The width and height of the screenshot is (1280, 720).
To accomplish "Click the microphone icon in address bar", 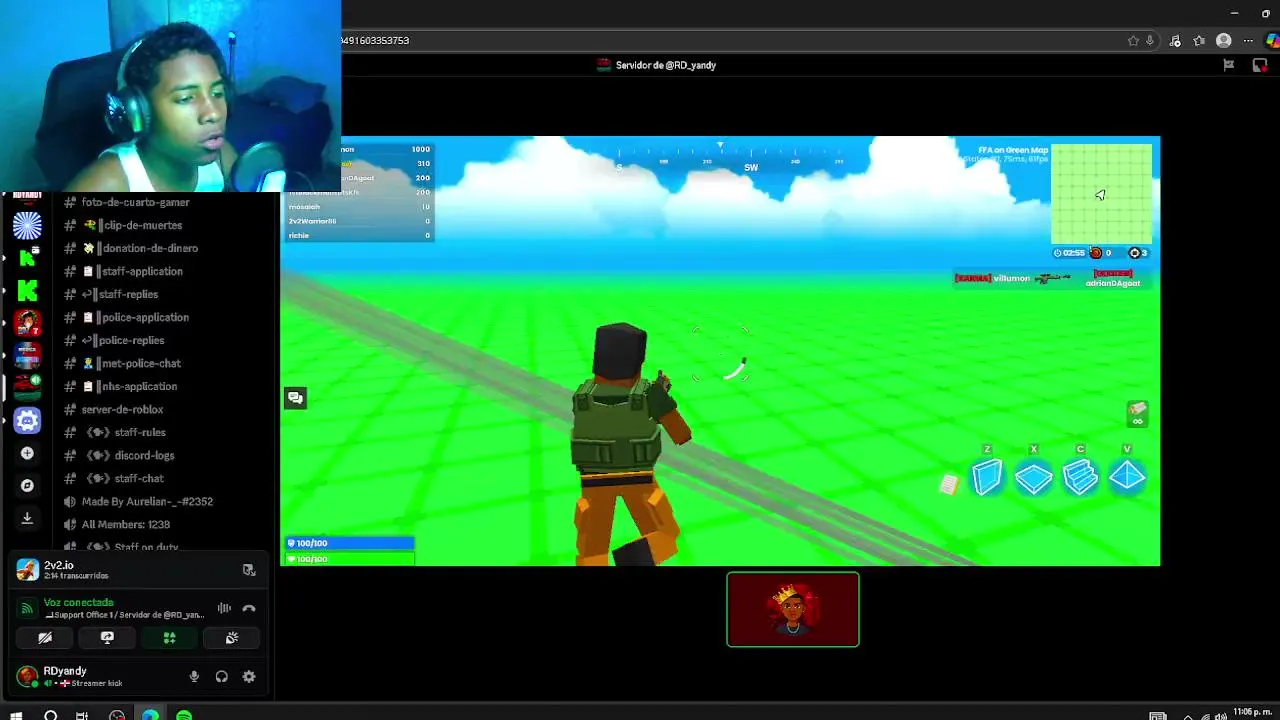I will tap(1150, 41).
